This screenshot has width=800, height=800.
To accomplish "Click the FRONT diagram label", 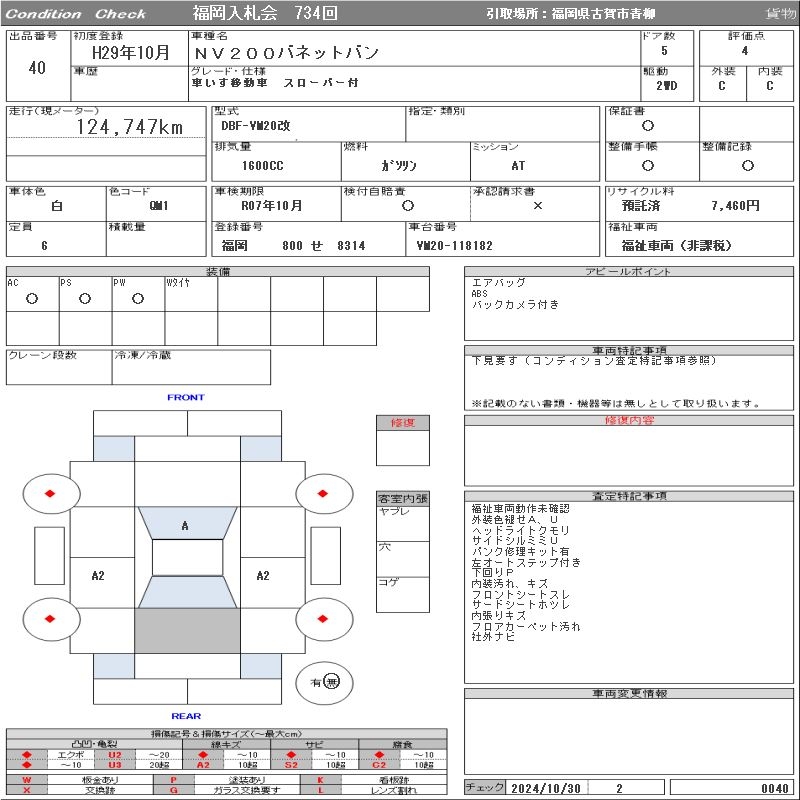I will [x=186, y=397].
